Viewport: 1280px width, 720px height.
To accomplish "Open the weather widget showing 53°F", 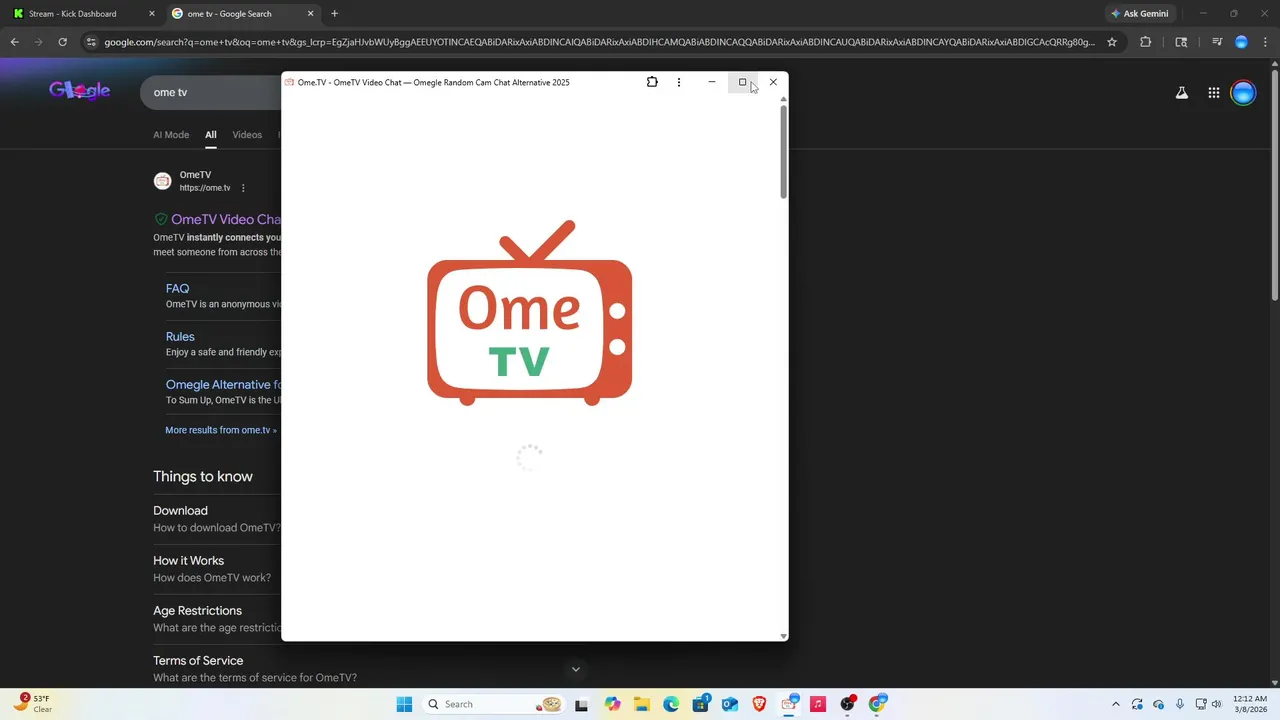I will [x=34, y=704].
